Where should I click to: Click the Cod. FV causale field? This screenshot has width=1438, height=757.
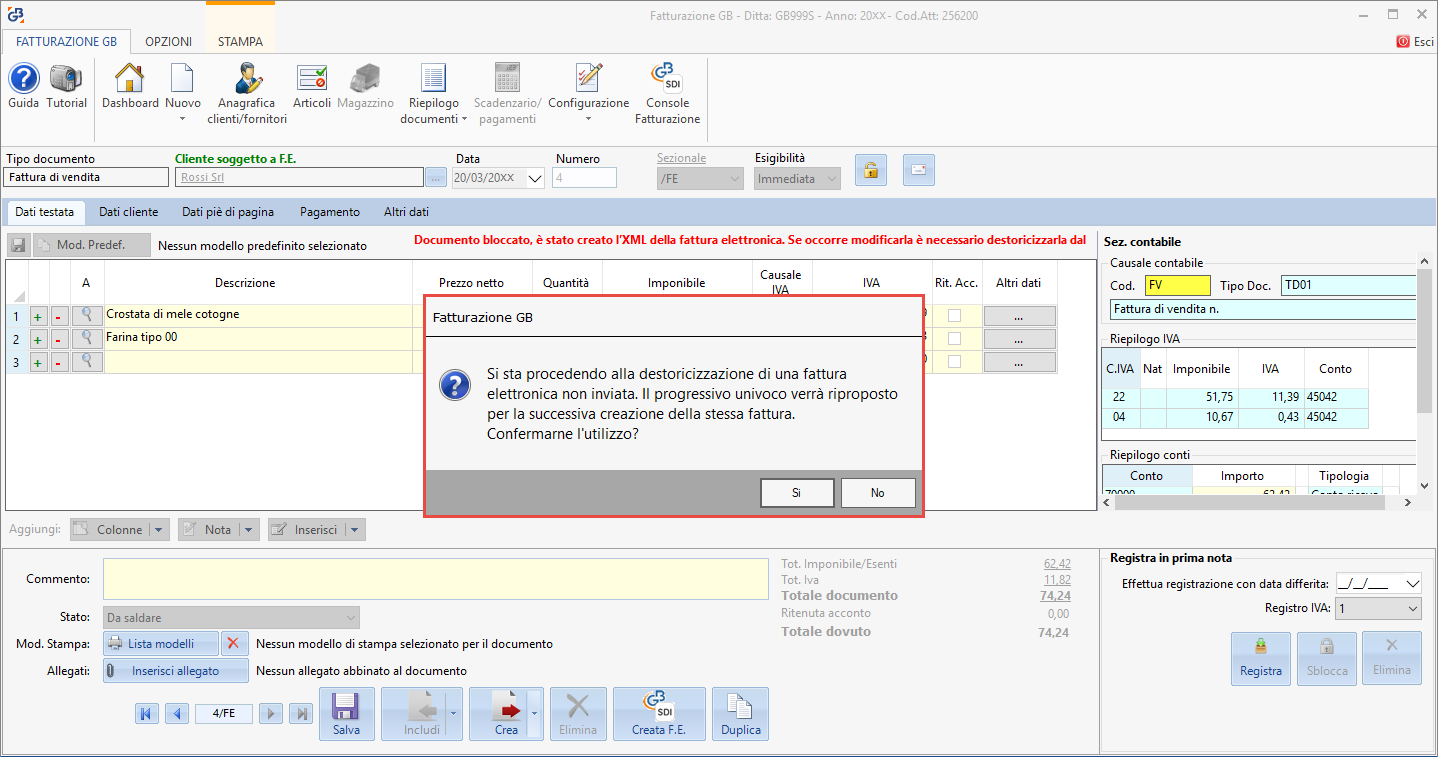click(x=1178, y=286)
